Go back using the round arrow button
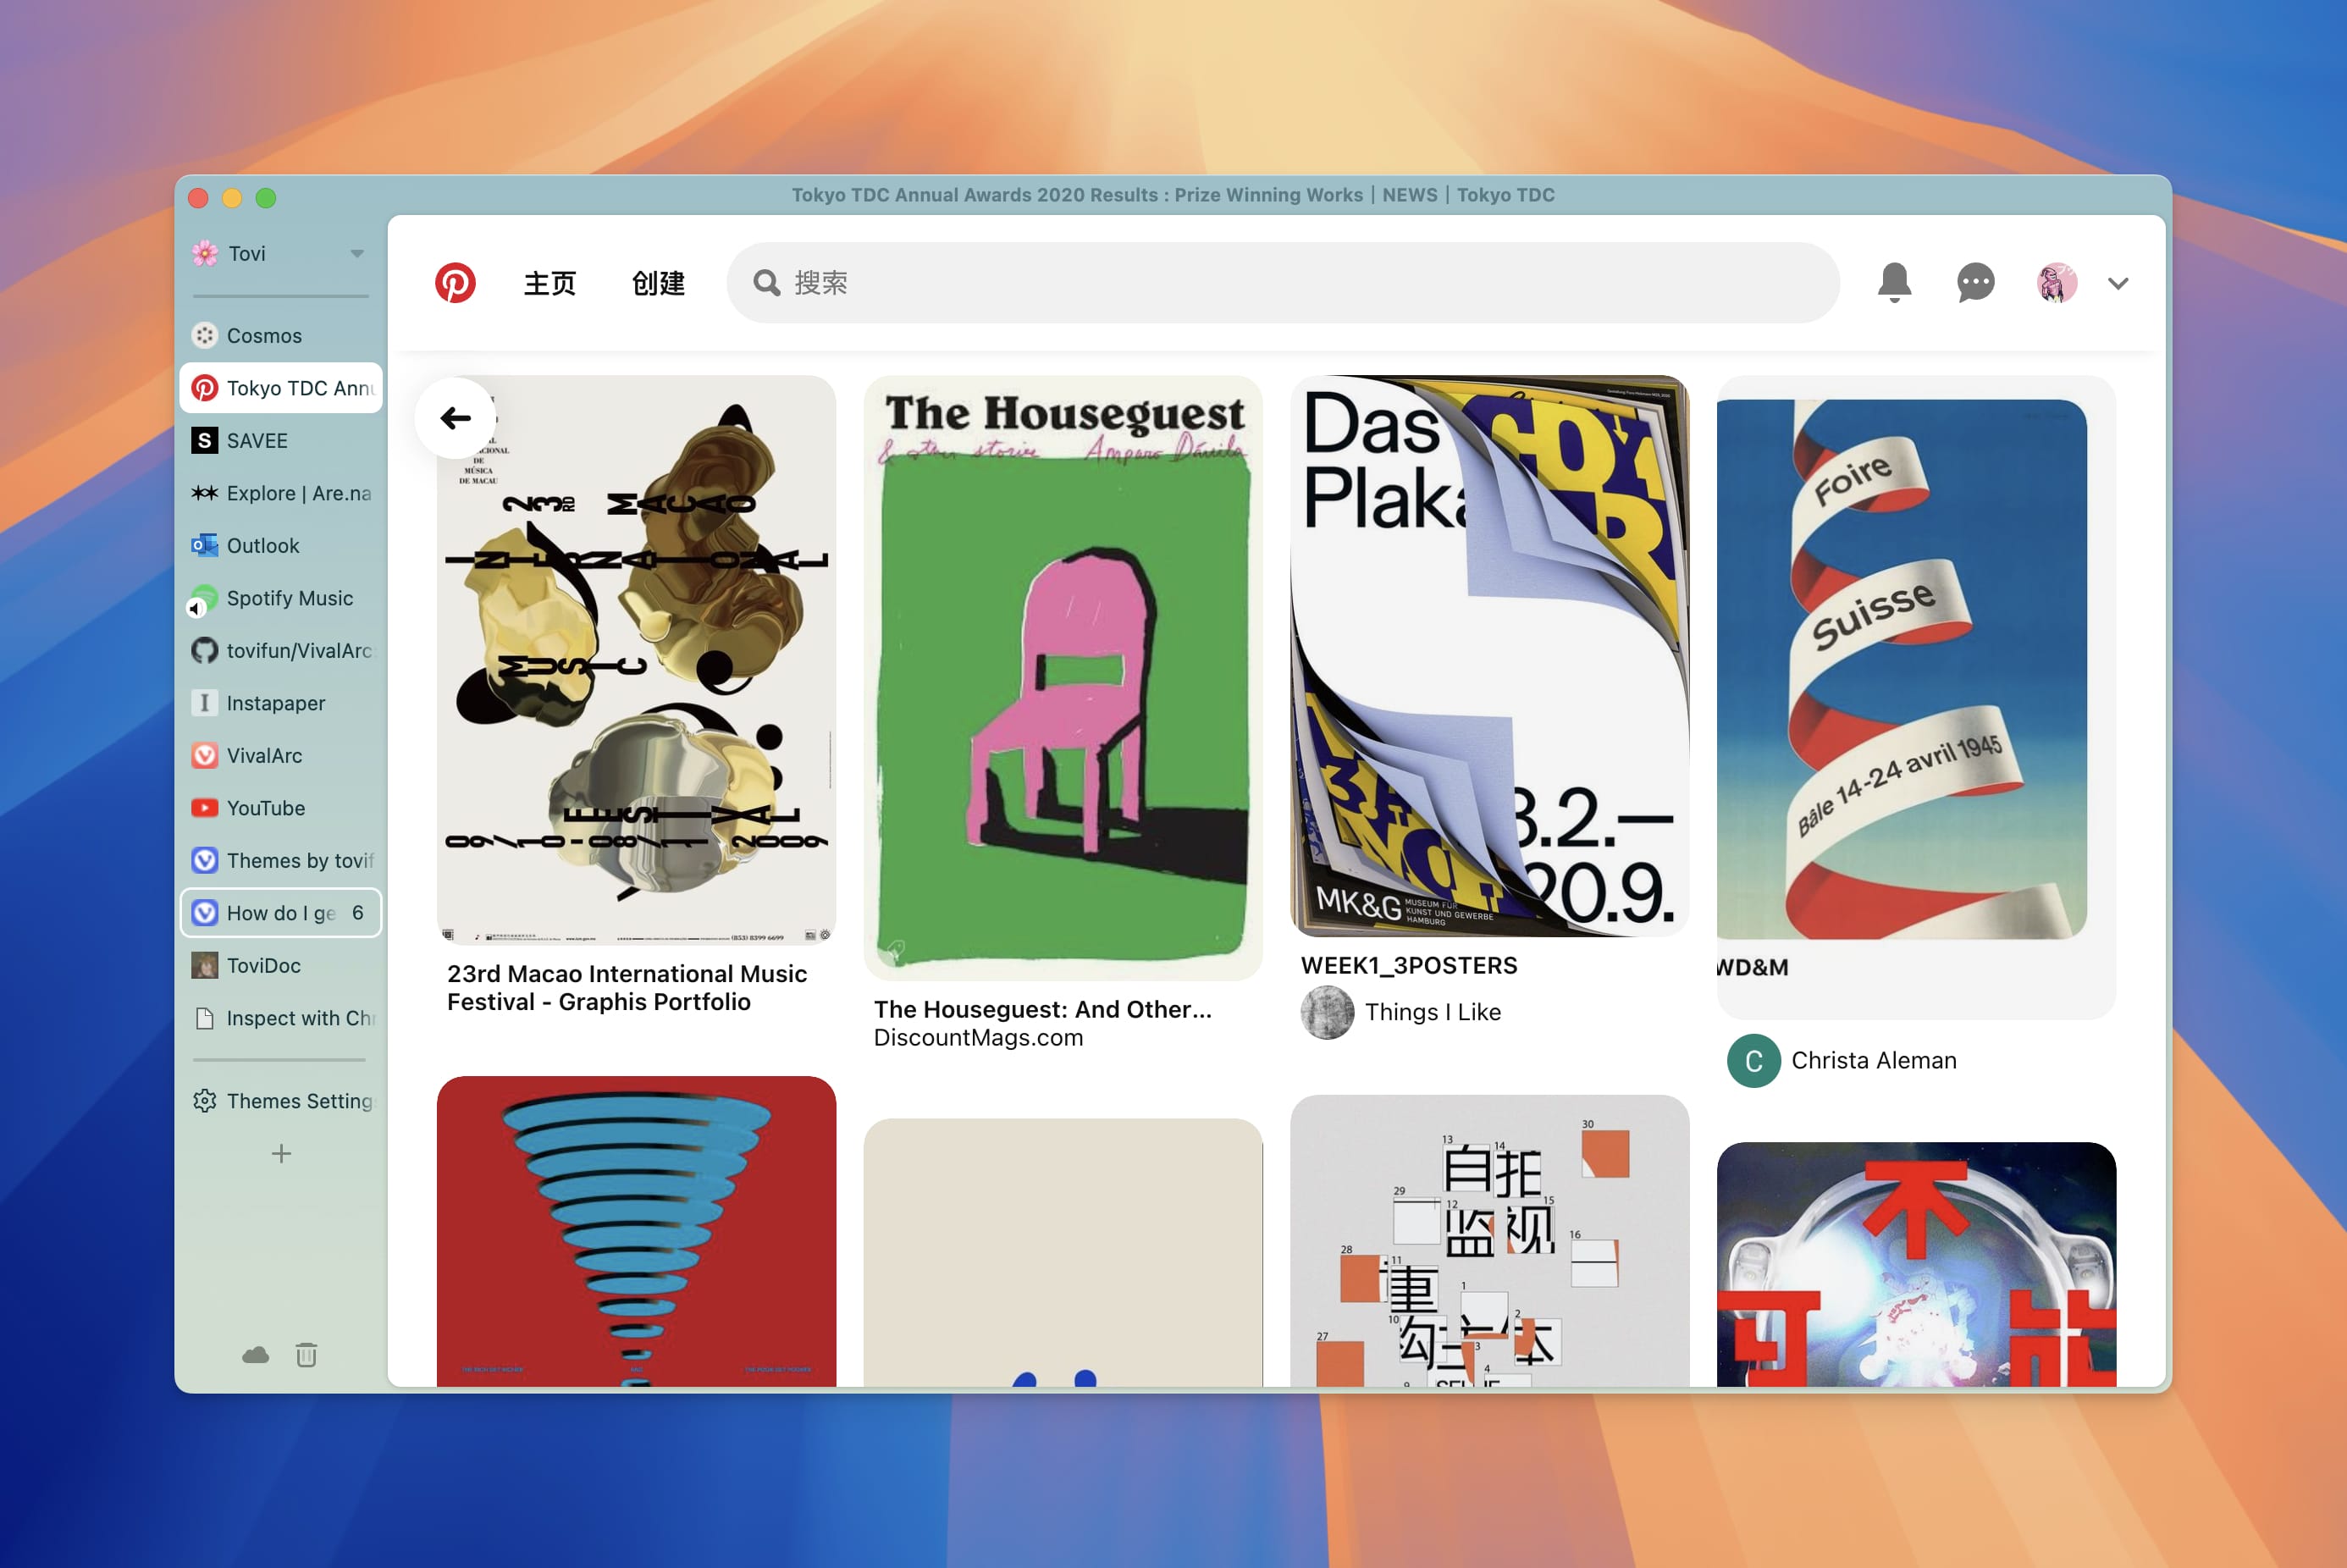Screen dimensions: 2347x1568 456,418
